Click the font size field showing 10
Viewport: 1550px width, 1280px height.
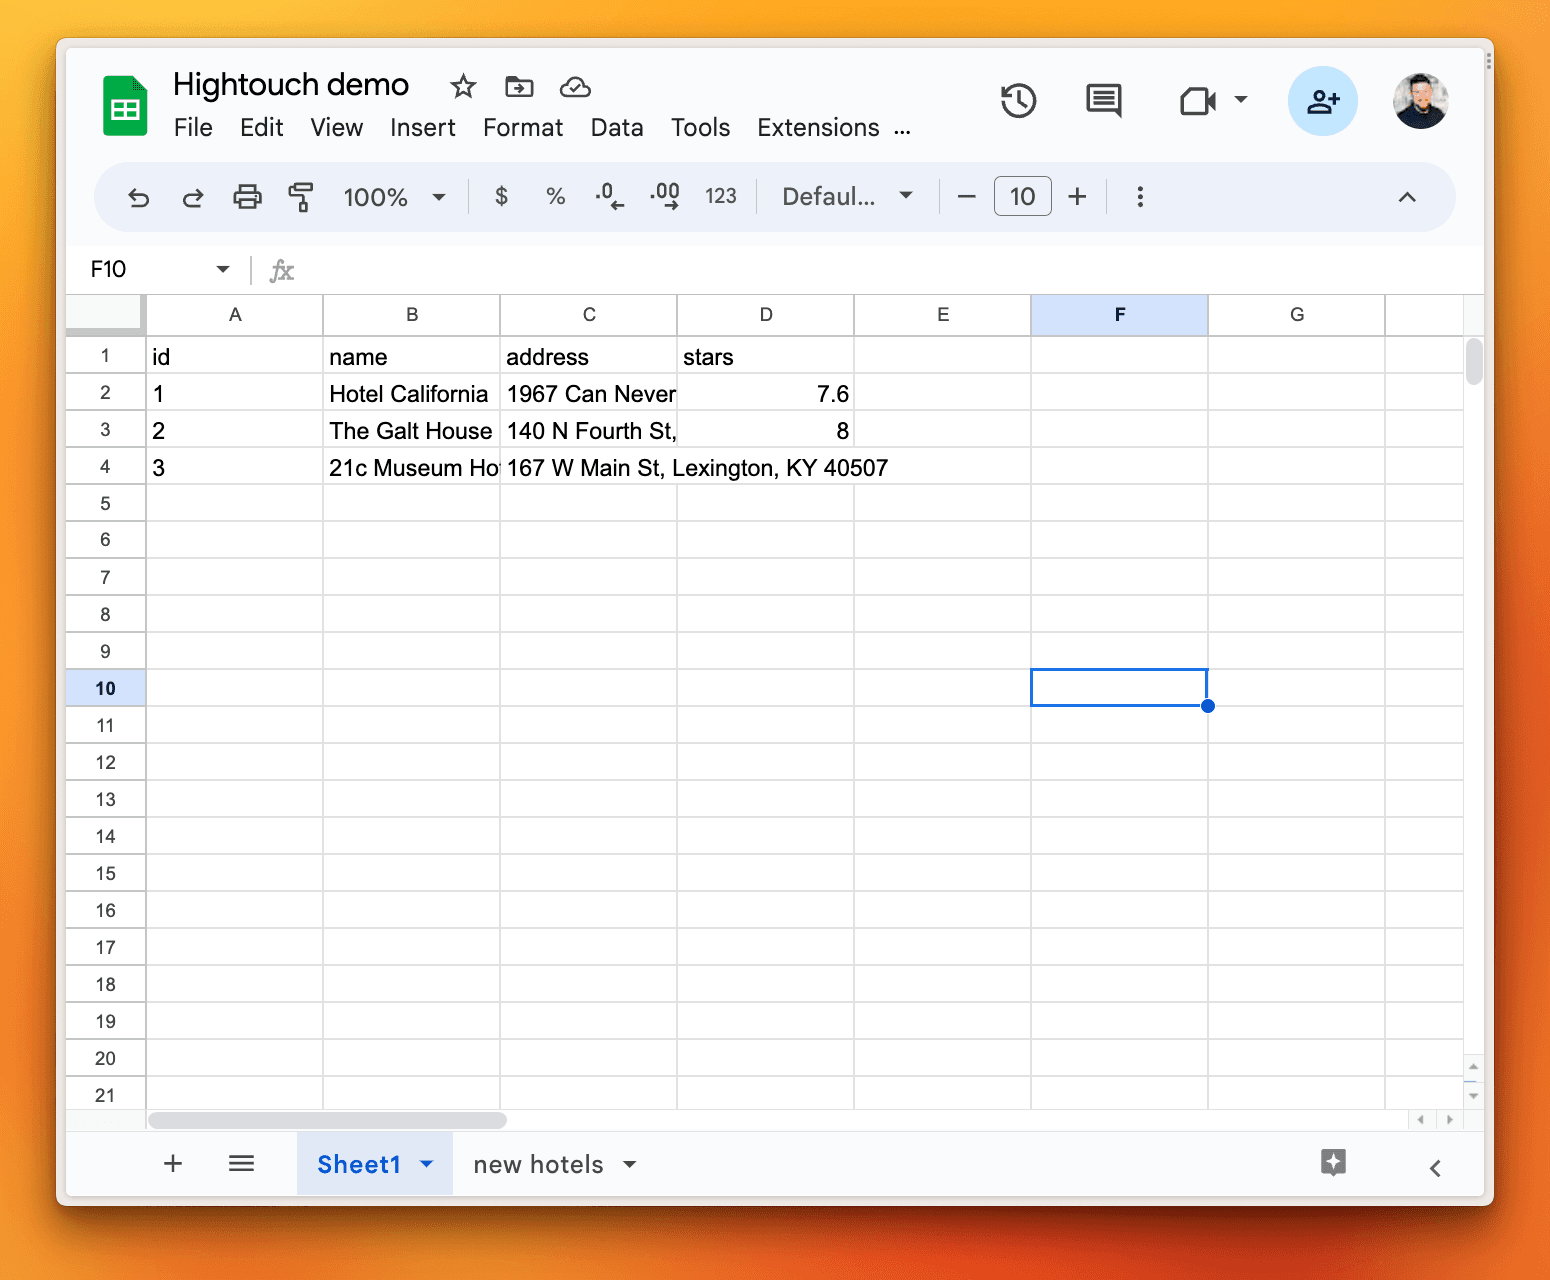tap(1022, 196)
